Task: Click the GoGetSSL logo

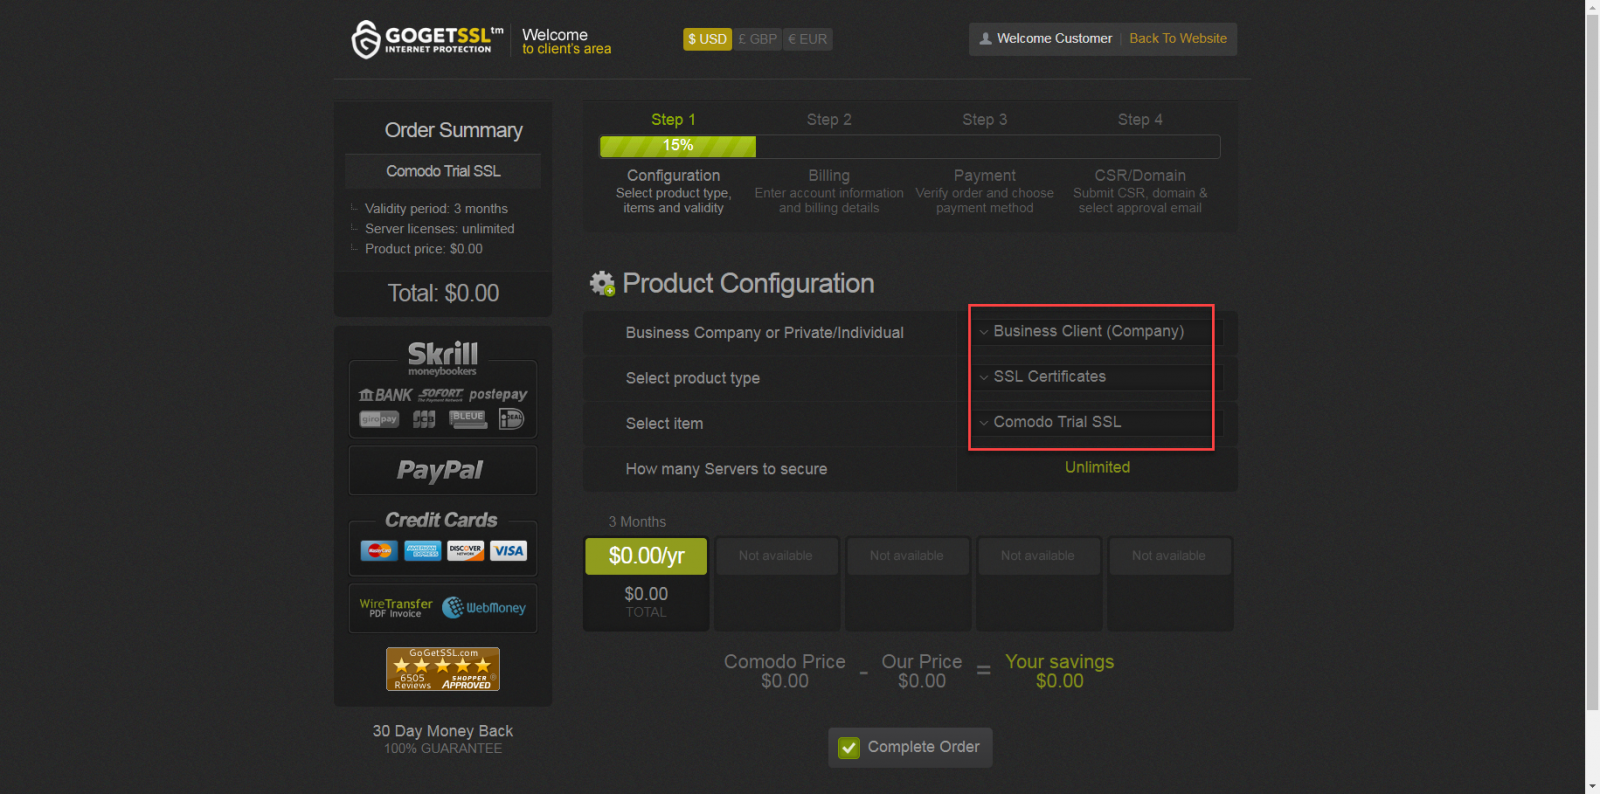Action: [x=427, y=39]
